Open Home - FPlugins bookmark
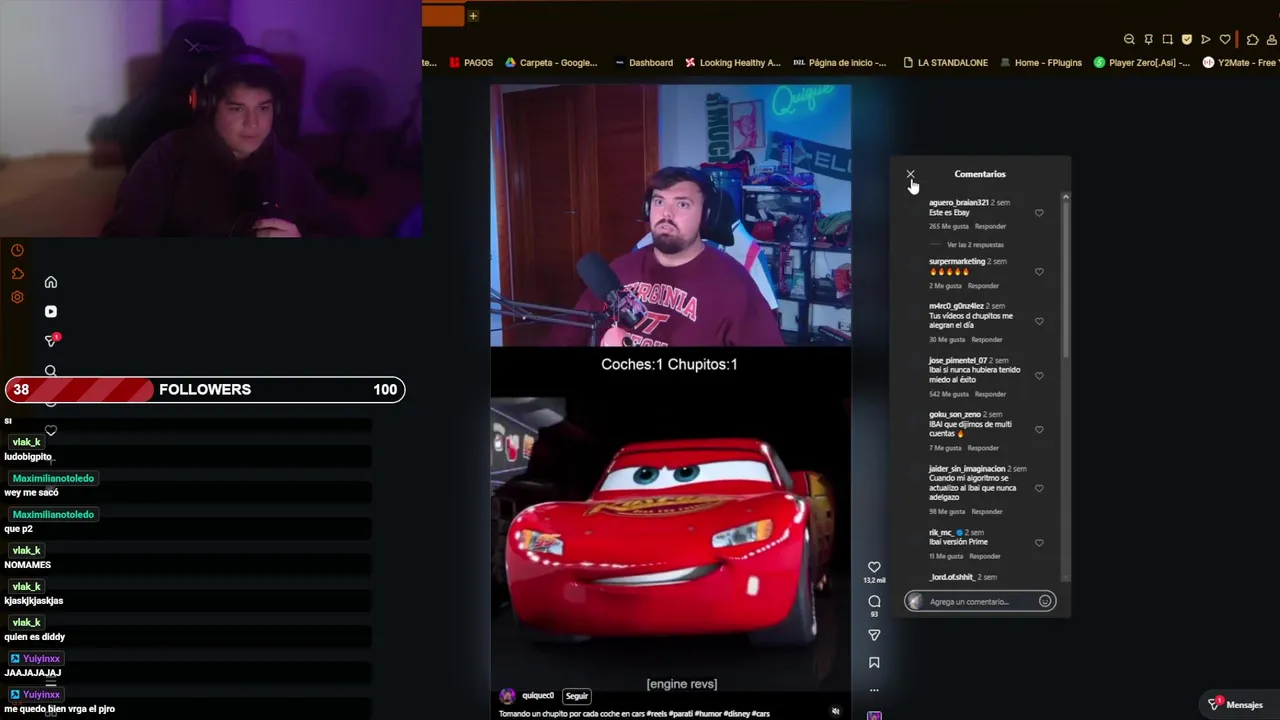 click(x=1041, y=62)
